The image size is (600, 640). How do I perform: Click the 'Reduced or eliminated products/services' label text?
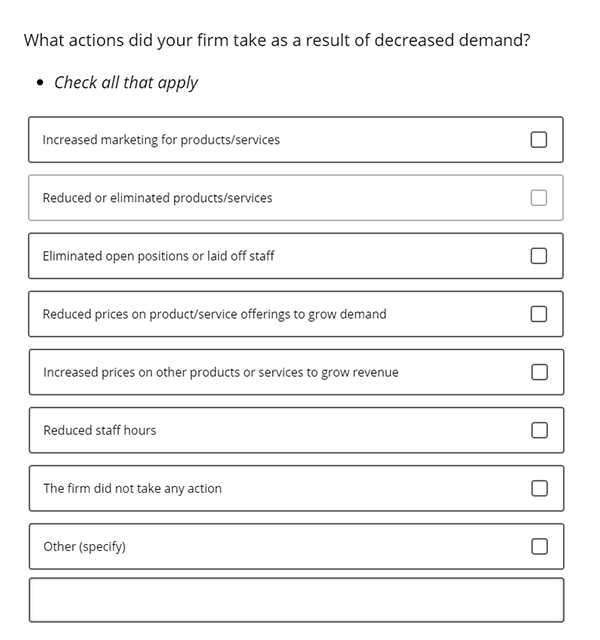click(x=157, y=198)
